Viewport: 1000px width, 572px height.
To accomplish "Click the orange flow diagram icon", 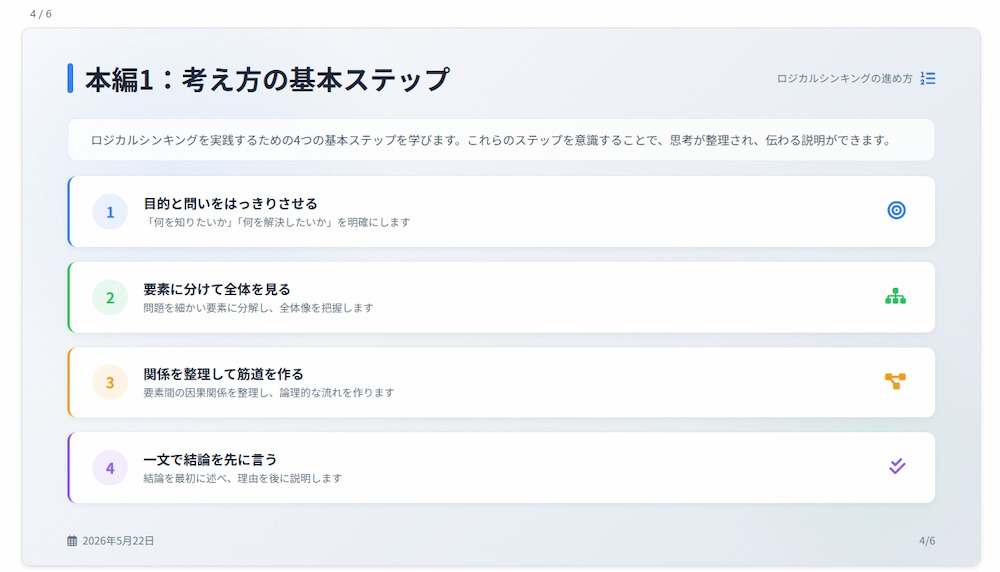I will pos(895,381).
